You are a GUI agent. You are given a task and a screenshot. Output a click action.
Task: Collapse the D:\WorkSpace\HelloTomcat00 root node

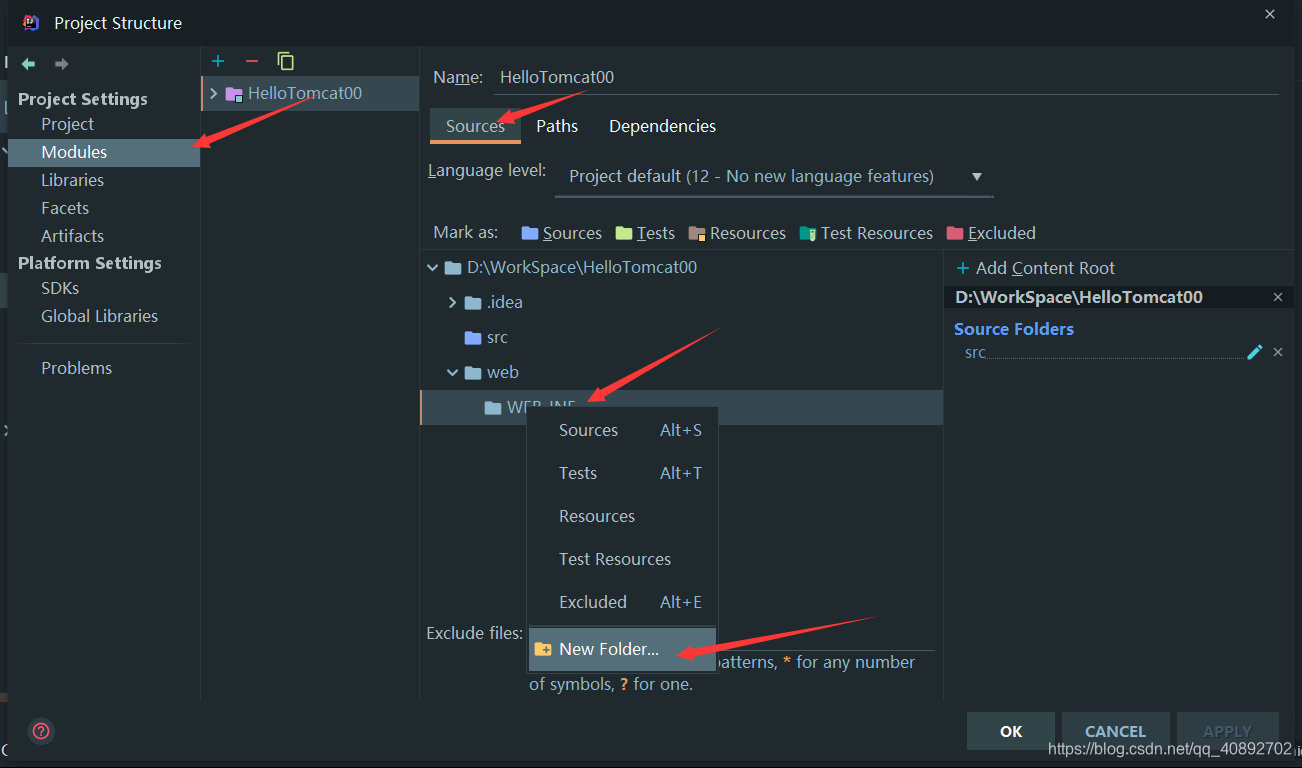click(x=433, y=268)
